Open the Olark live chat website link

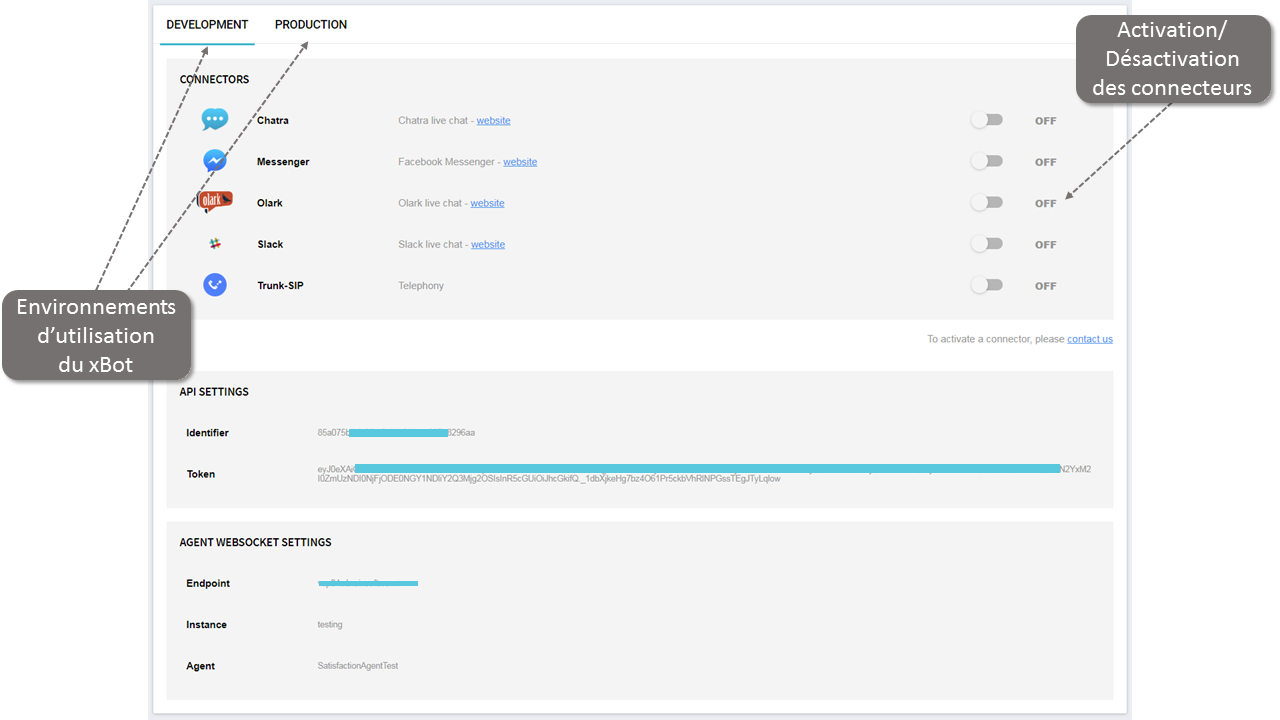tap(488, 203)
